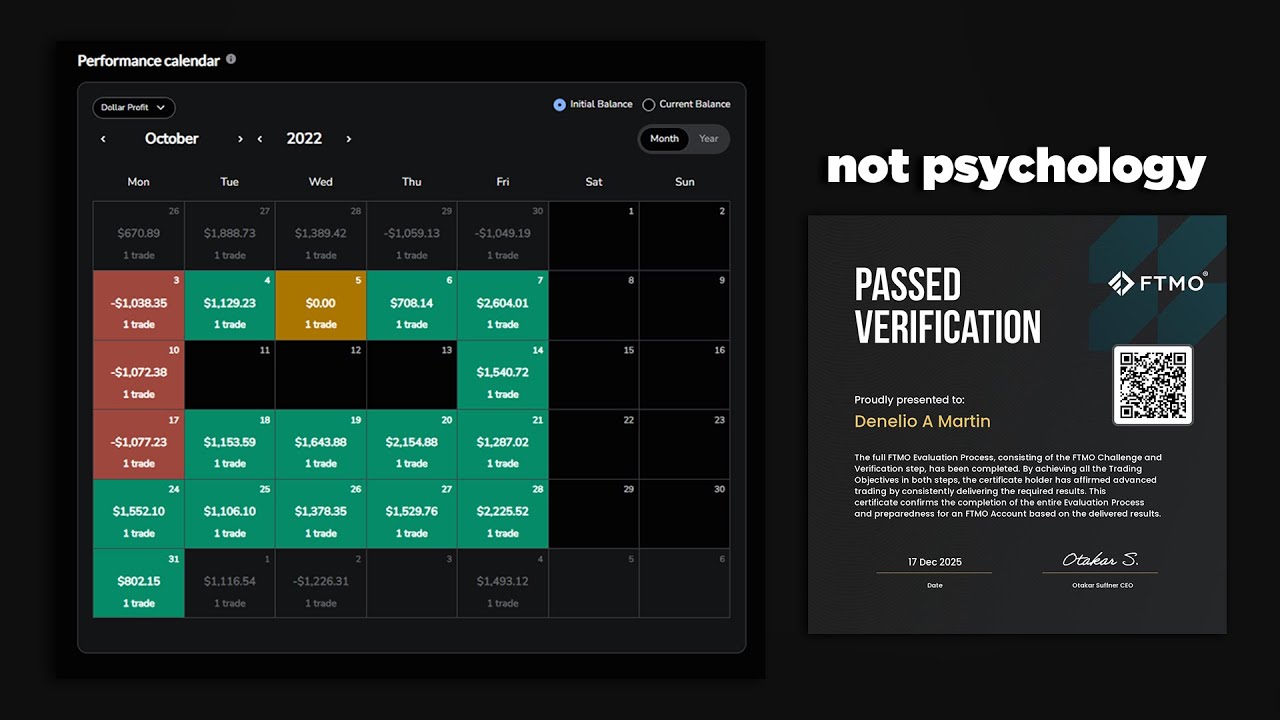Switch to the Year view
The image size is (1280, 720).
pyautogui.click(x=709, y=139)
